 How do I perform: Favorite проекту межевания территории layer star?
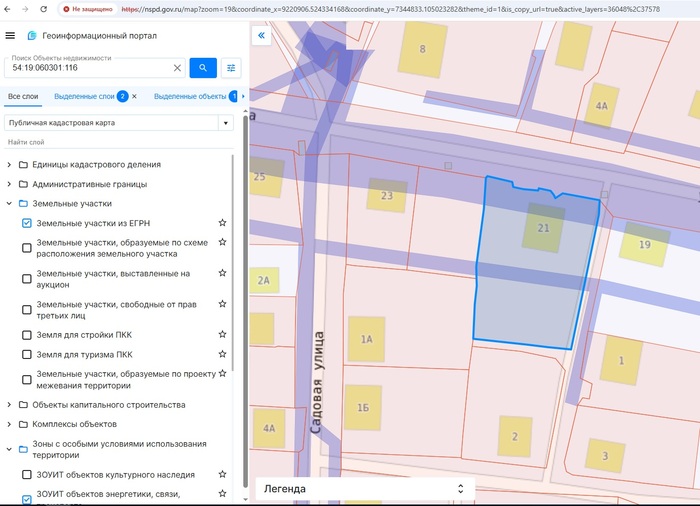click(222, 373)
